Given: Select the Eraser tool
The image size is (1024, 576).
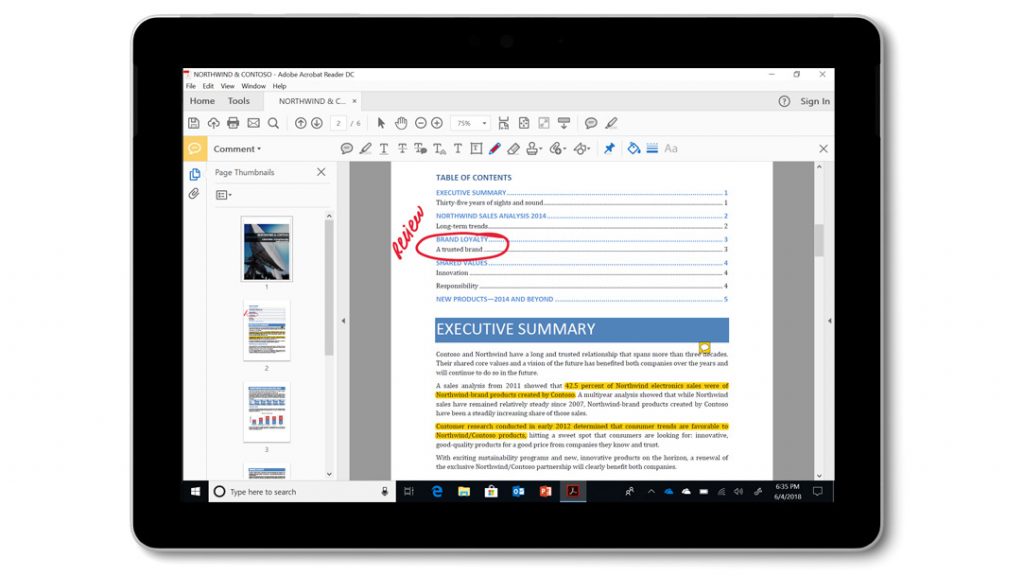Looking at the screenshot, I should [x=513, y=149].
